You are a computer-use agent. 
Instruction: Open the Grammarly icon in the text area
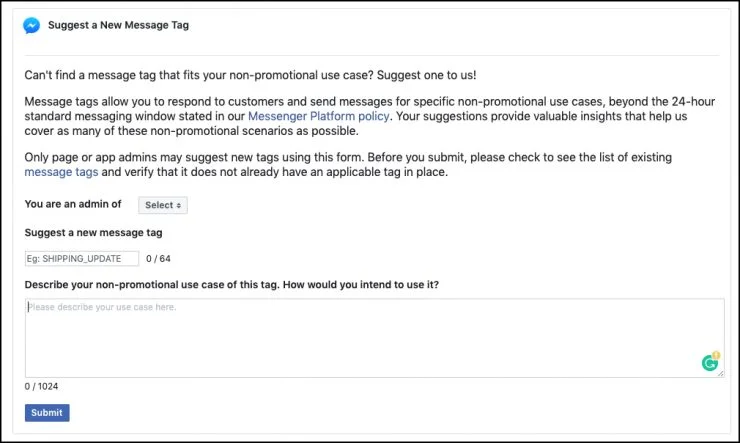pos(710,363)
